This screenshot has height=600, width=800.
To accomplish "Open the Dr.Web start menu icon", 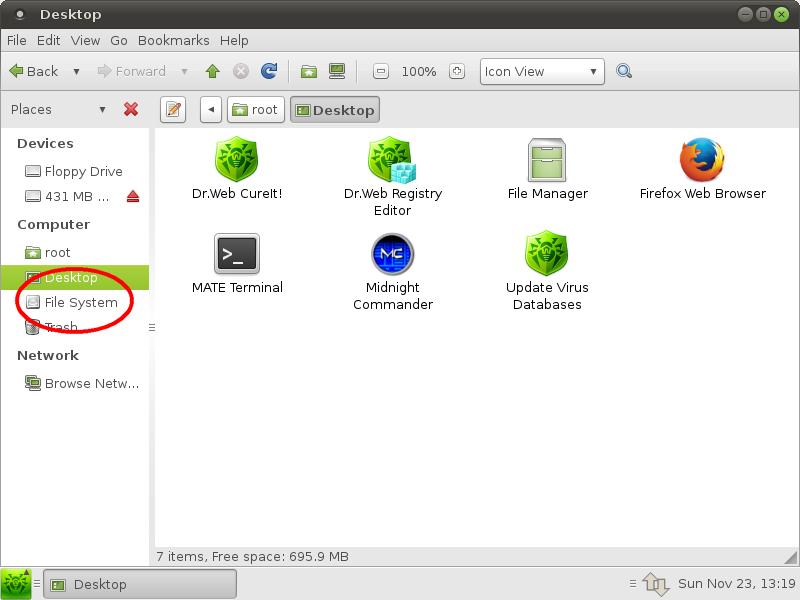I will click(16, 584).
